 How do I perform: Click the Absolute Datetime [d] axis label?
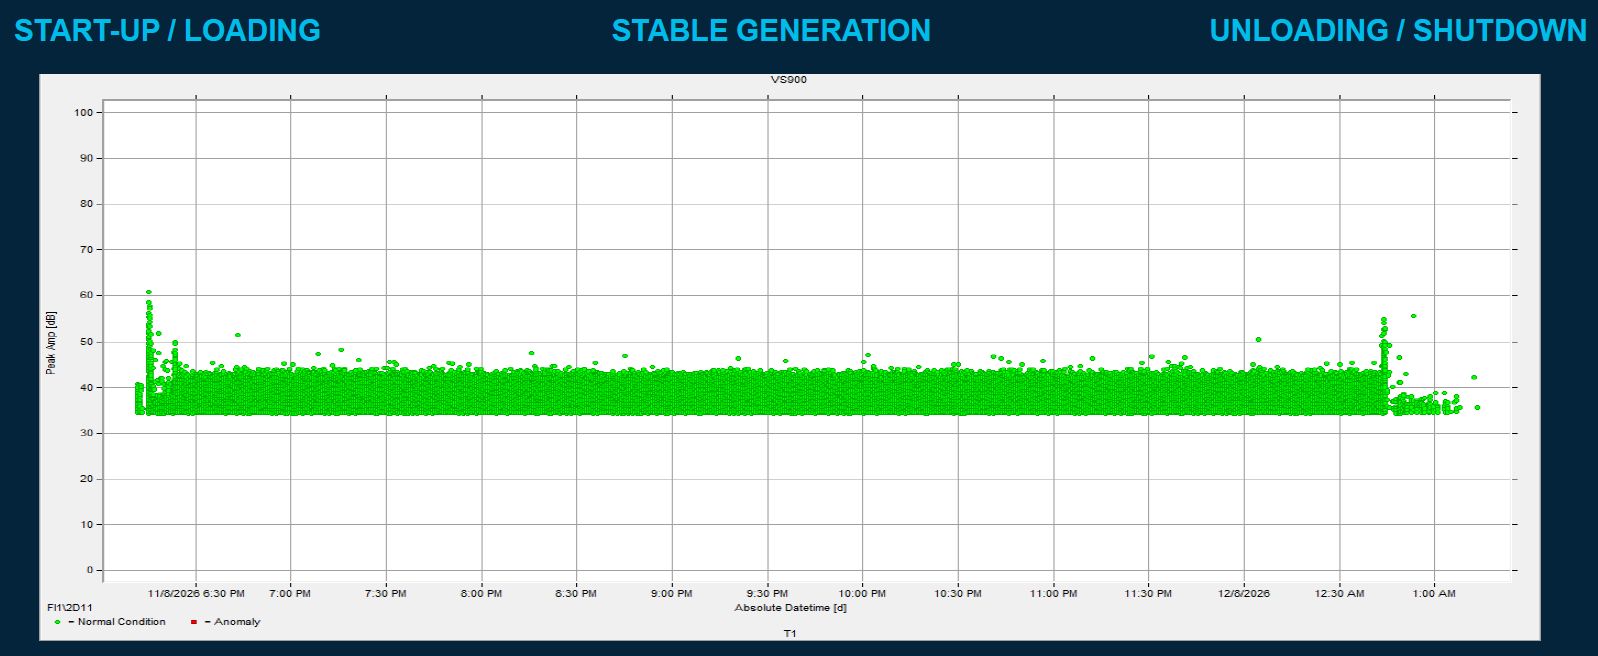[x=790, y=607]
